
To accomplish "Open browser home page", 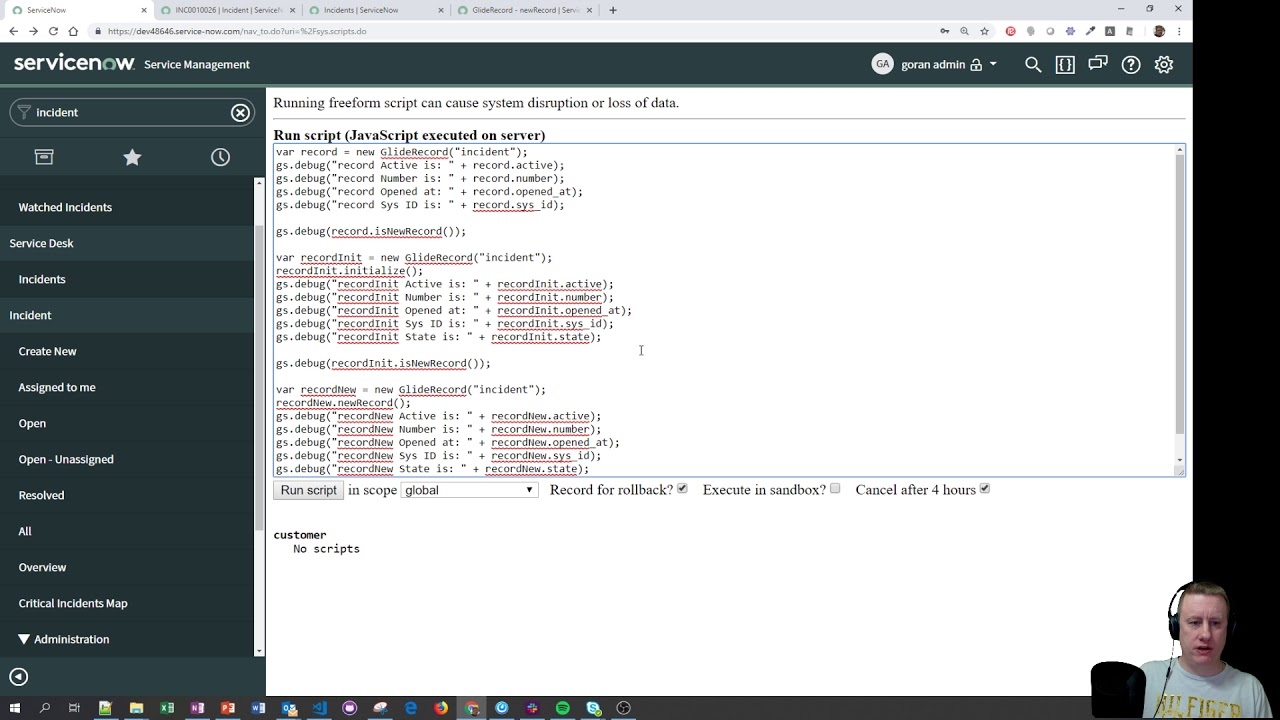I will (73, 31).
